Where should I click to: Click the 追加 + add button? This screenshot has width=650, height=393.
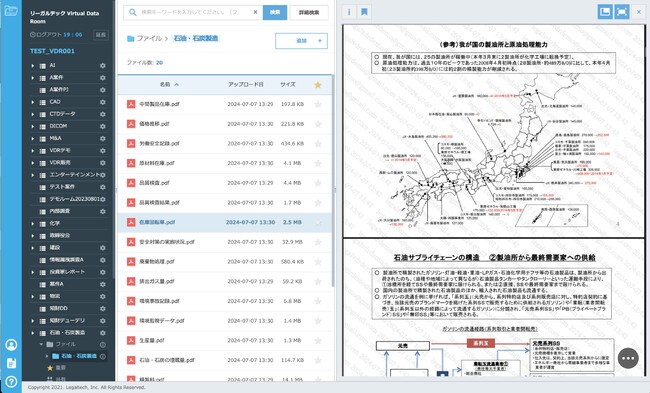coord(301,41)
